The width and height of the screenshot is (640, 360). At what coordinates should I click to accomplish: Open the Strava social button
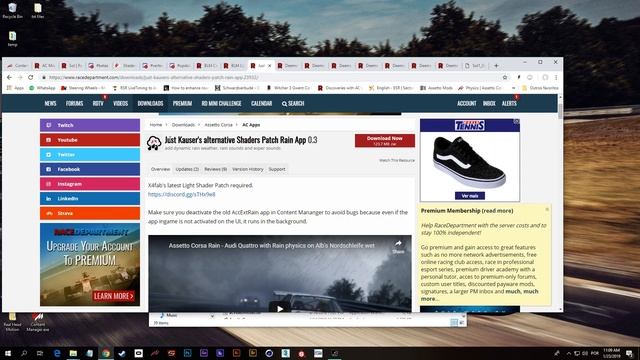(90, 213)
